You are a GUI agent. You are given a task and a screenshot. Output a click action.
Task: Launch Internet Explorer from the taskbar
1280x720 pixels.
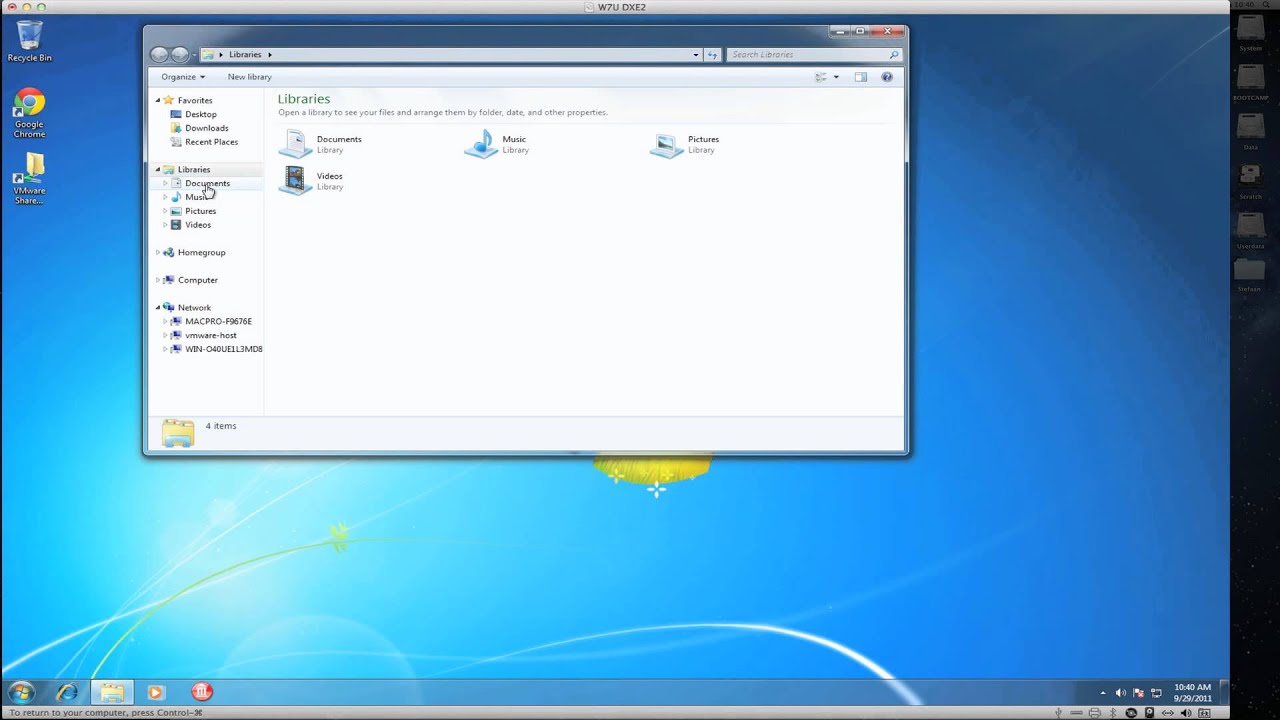coord(67,692)
